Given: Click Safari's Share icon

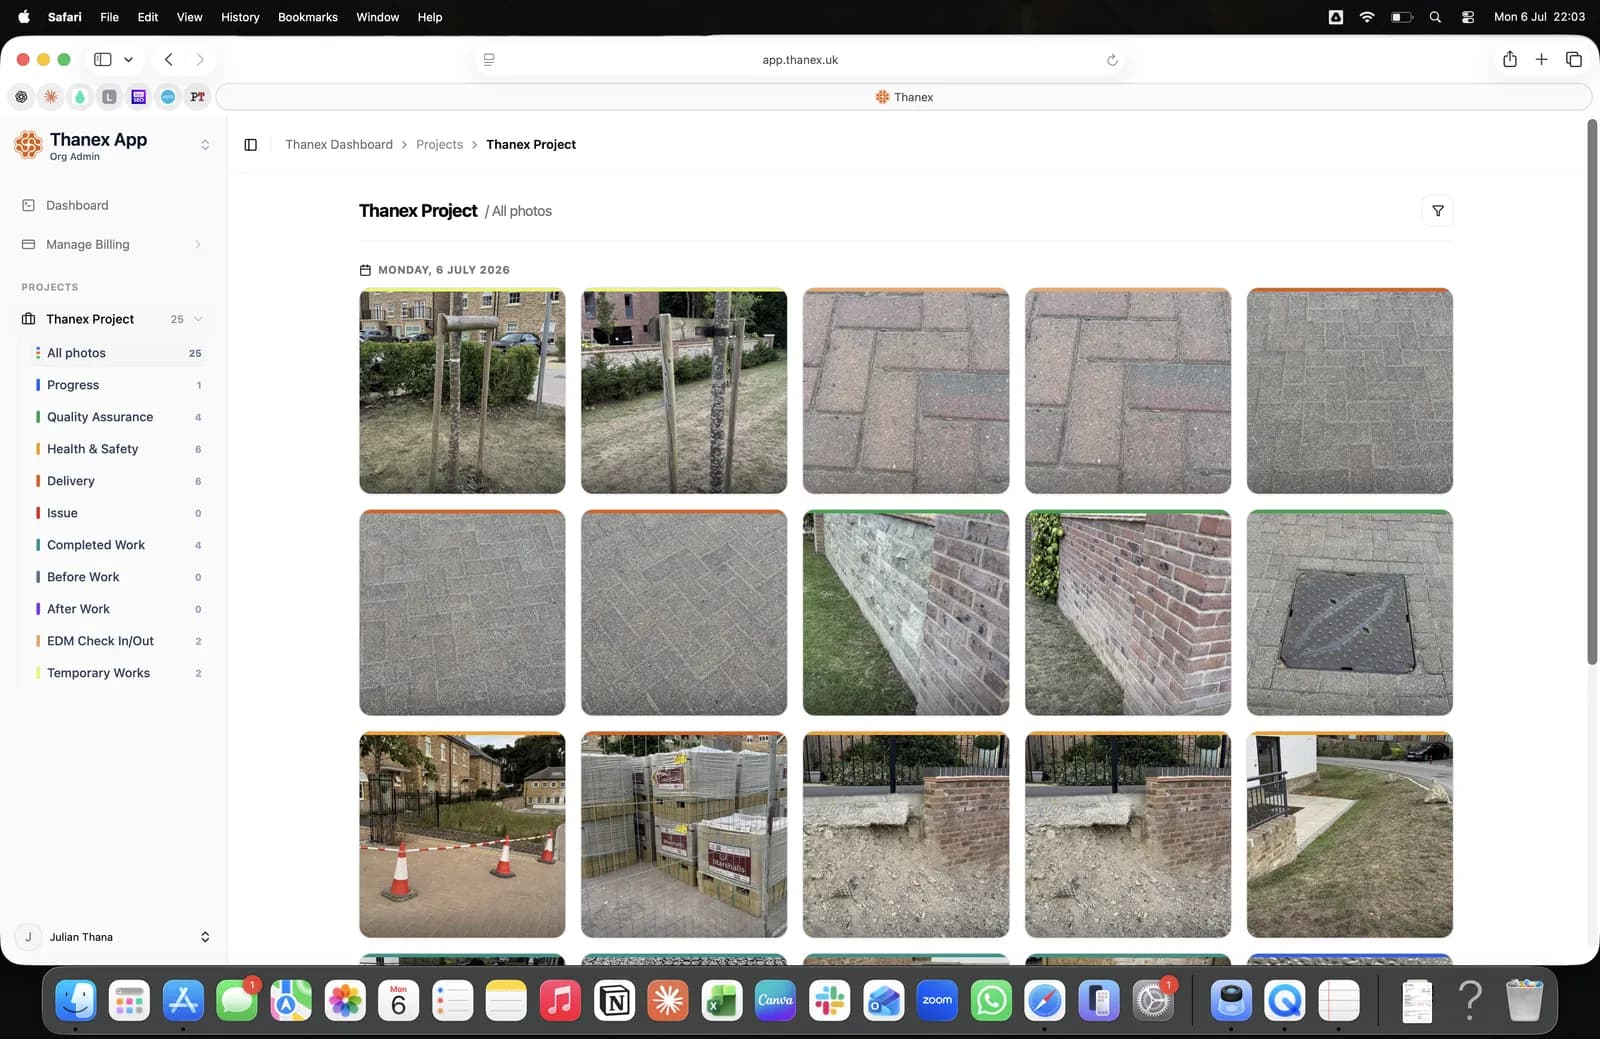Looking at the screenshot, I should click(1510, 60).
